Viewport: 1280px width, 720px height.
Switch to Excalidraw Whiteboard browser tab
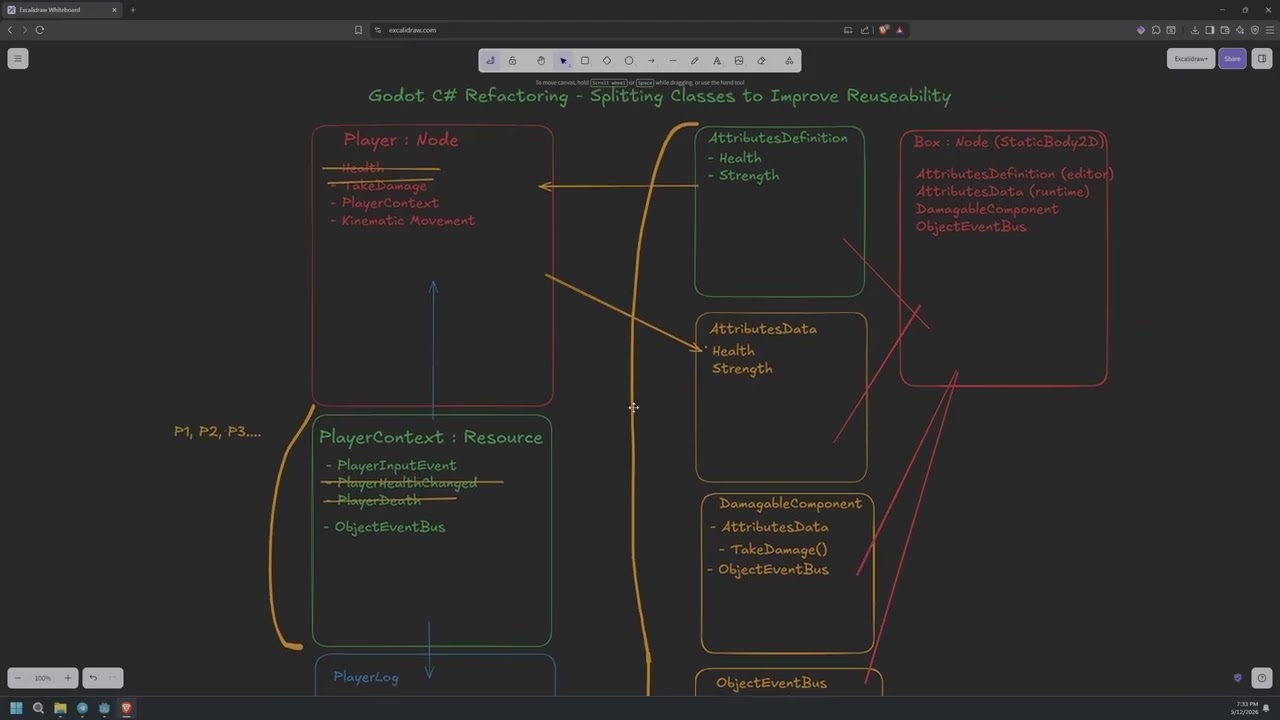tap(60, 10)
